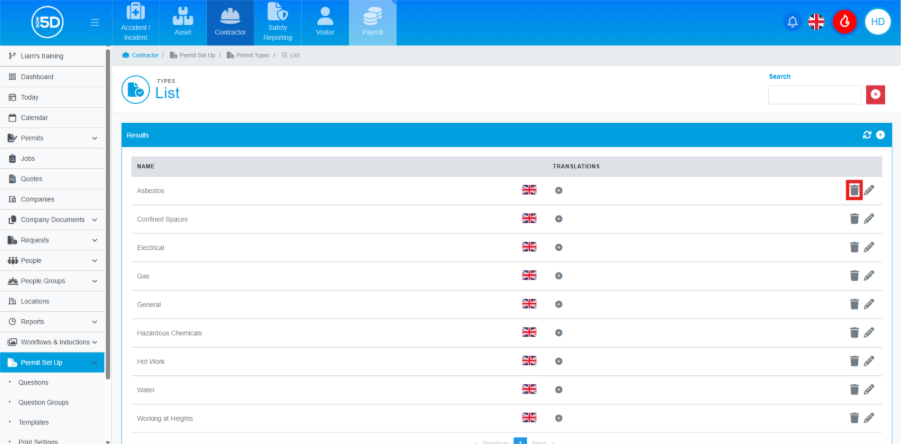The height and width of the screenshot is (444, 903).
Task: Add a new permit type with plus icon
Action: (x=880, y=135)
